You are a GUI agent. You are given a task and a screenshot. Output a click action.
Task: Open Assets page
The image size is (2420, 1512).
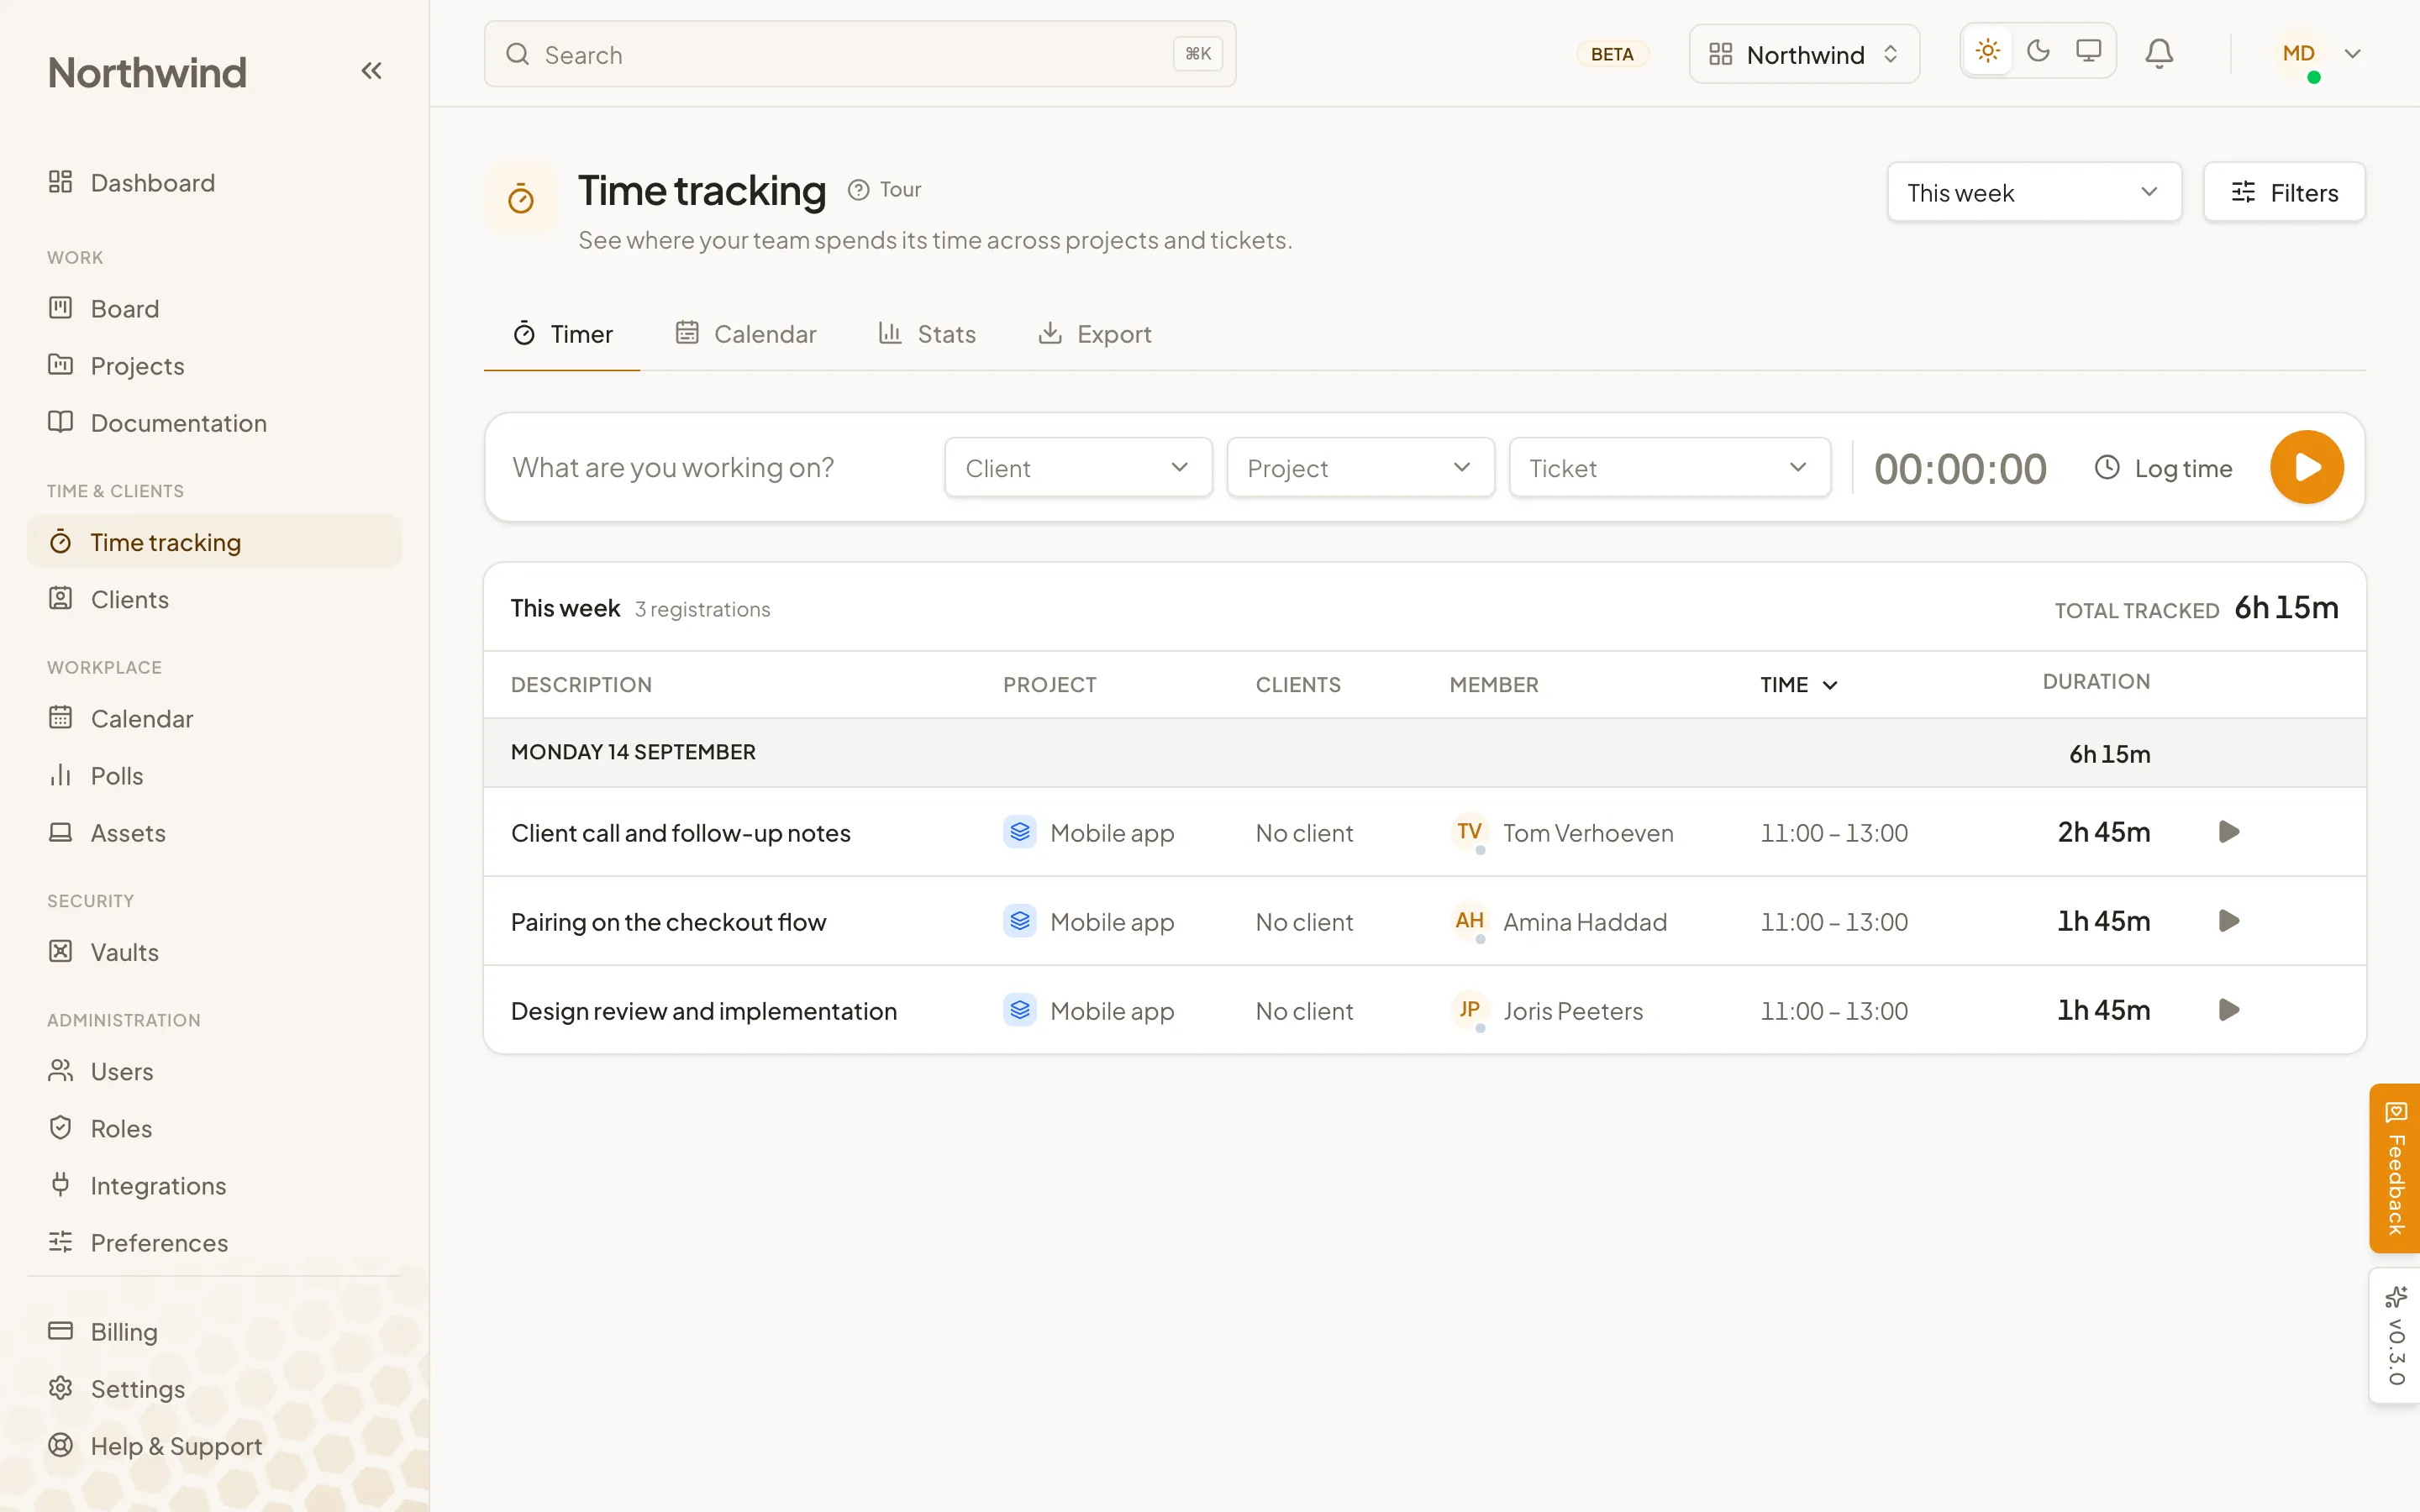[x=214, y=833]
